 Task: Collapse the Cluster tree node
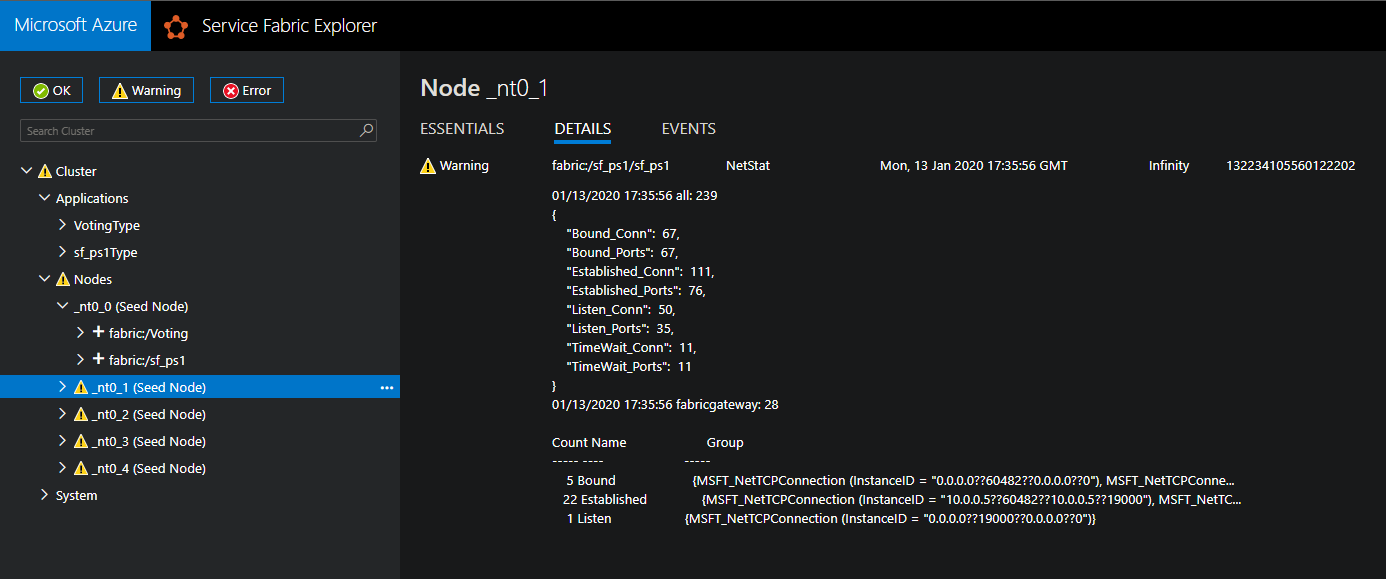26,172
